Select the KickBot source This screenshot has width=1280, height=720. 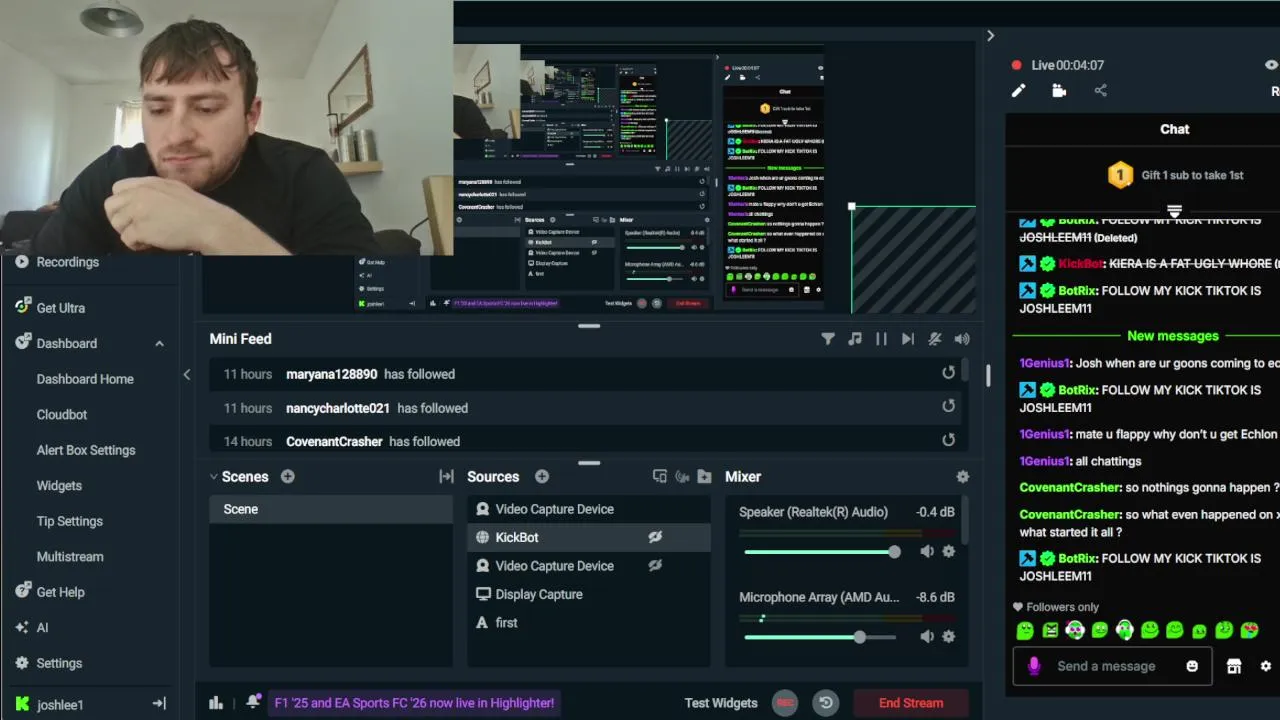pos(589,537)
